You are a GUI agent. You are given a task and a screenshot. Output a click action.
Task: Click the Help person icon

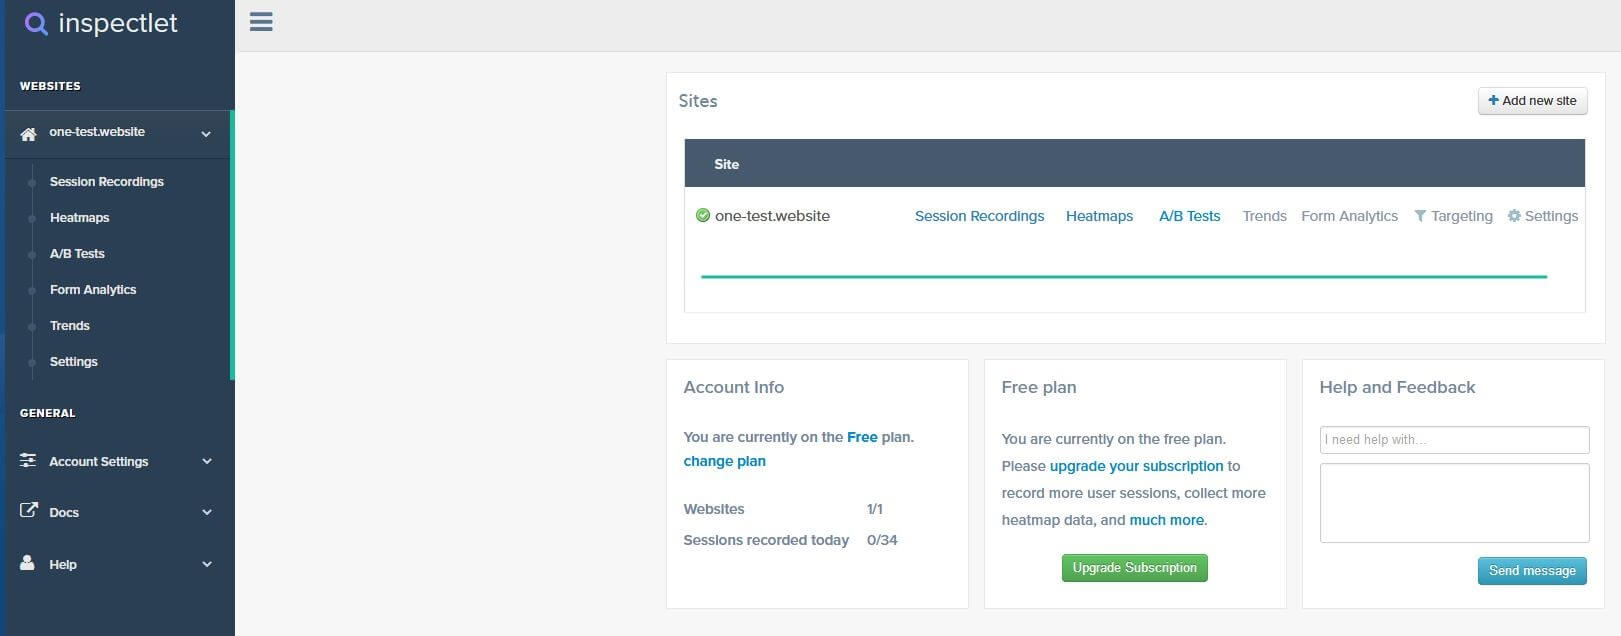pos(28,563)
